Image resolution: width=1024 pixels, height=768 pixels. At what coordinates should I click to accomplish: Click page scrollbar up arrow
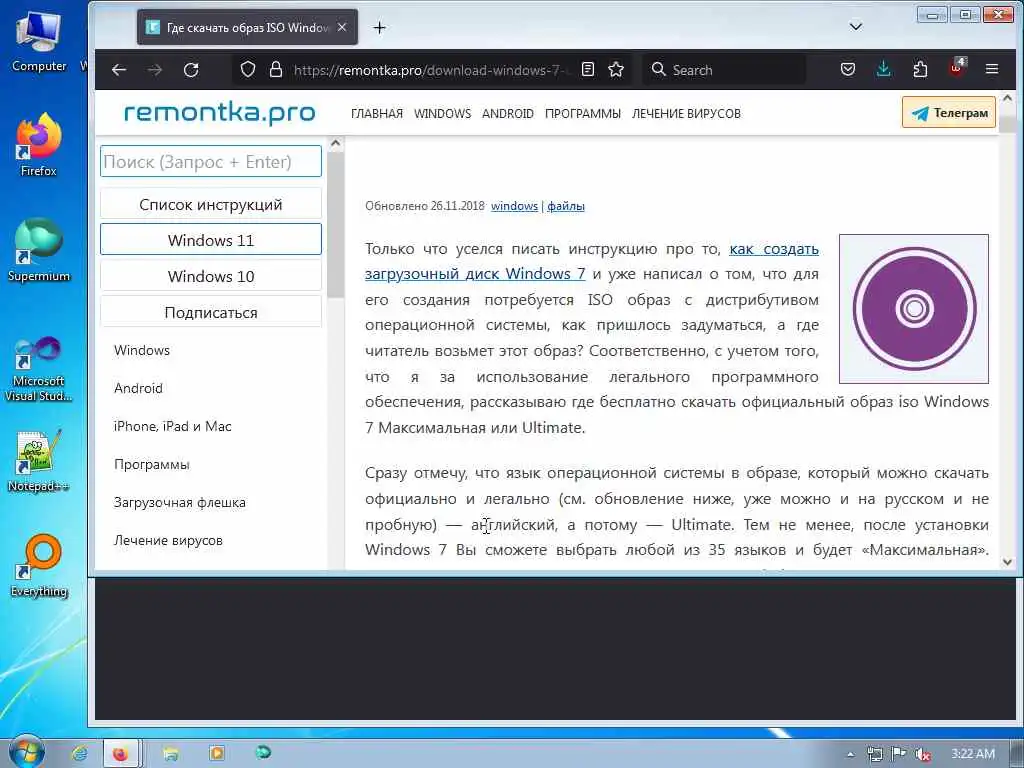(x=1007, y=98)
